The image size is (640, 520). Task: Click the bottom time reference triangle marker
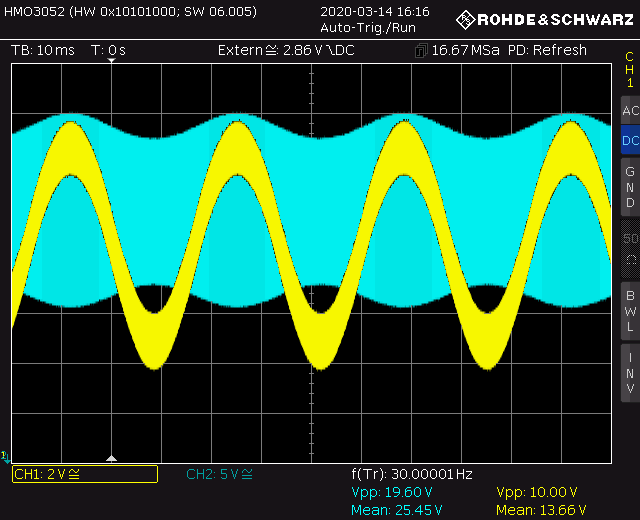pyautogui.click(x=112, y=458)
